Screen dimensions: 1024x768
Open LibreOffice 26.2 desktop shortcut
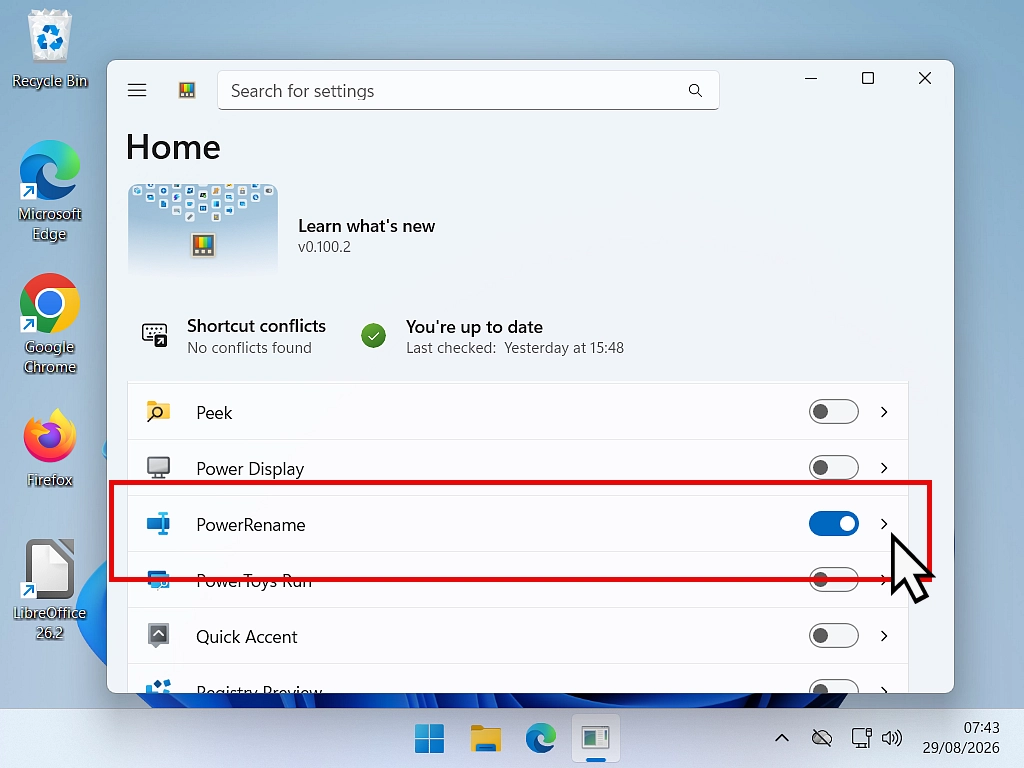[x=50, y=590]
